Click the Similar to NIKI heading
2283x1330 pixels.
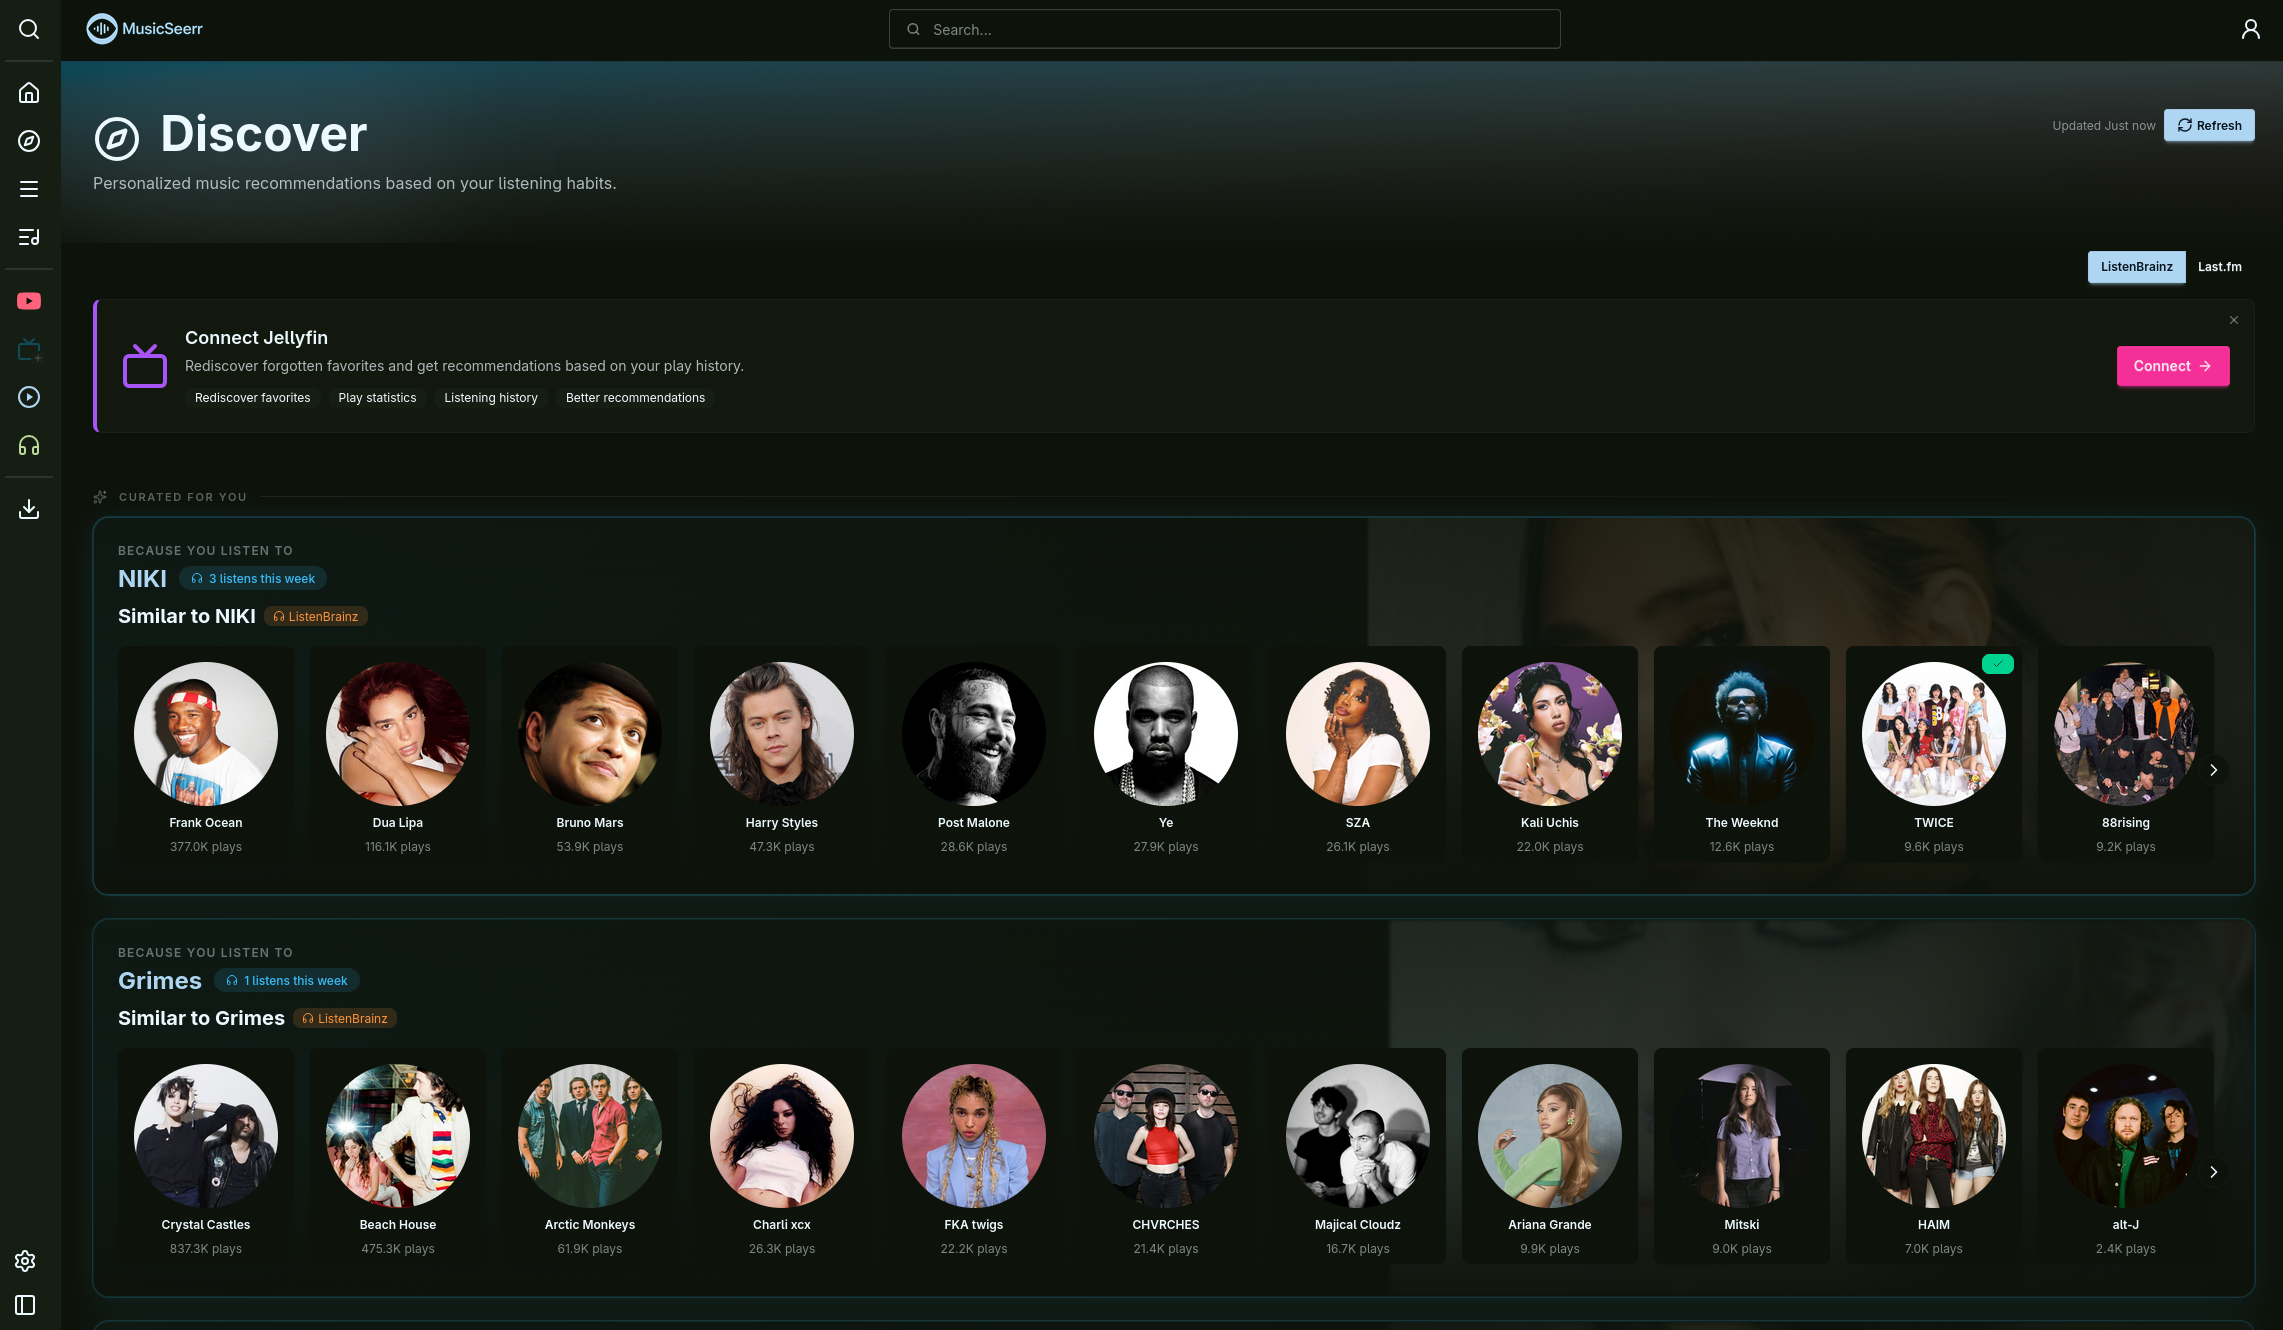pos(187,617)
